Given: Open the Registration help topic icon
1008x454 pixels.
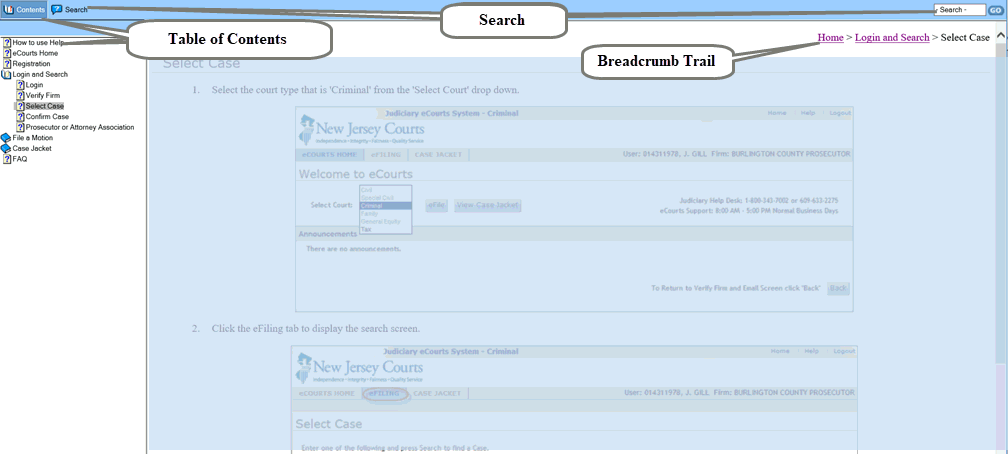Looking at the screenshot, I should tap(7, 64).
